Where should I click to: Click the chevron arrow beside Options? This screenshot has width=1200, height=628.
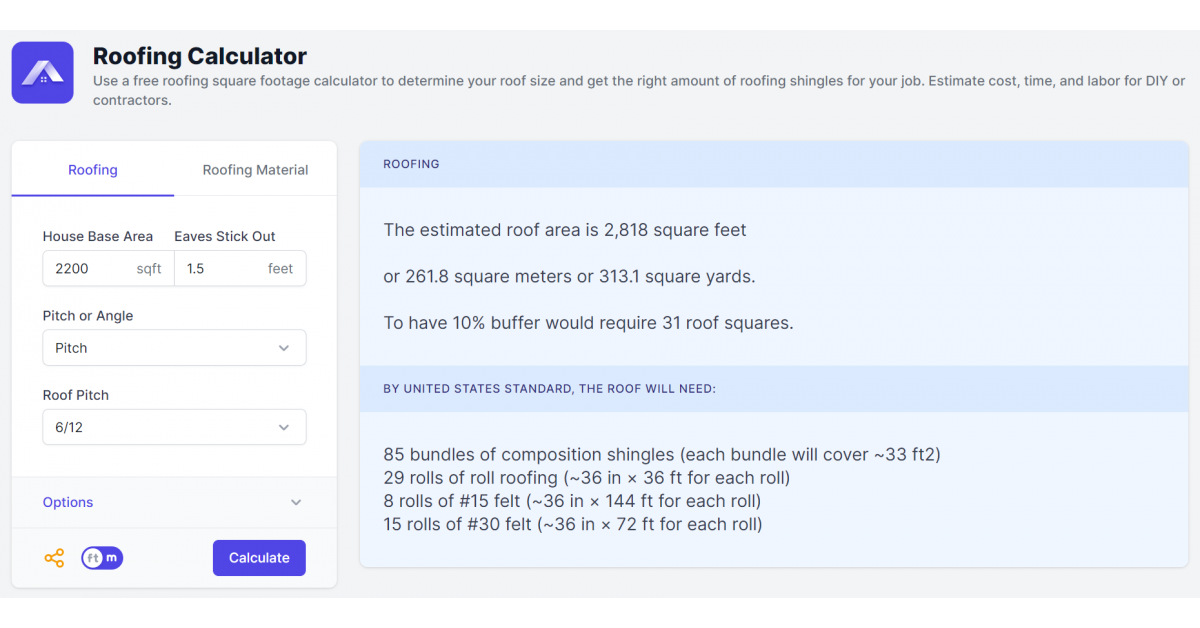point(296,503)
